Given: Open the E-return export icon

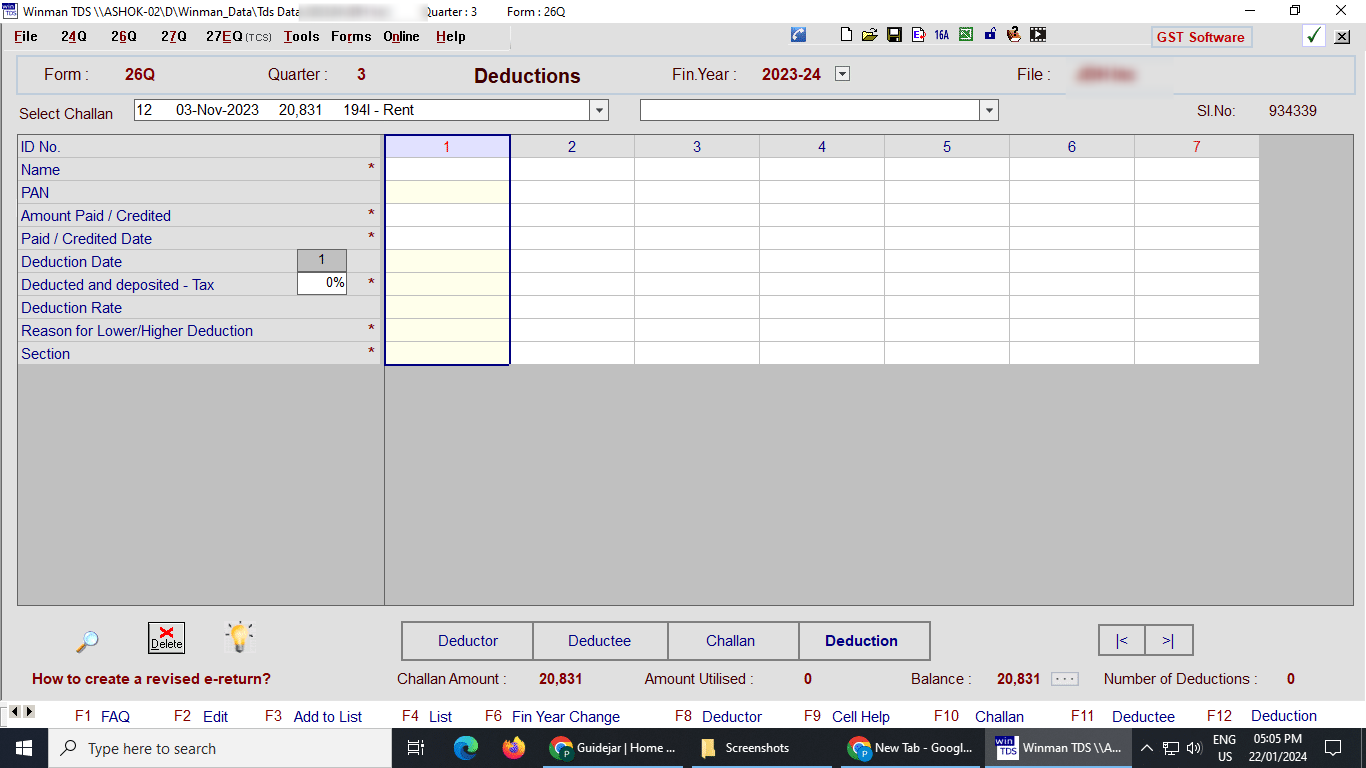Looking at the screenshot, I should point(918,34).
